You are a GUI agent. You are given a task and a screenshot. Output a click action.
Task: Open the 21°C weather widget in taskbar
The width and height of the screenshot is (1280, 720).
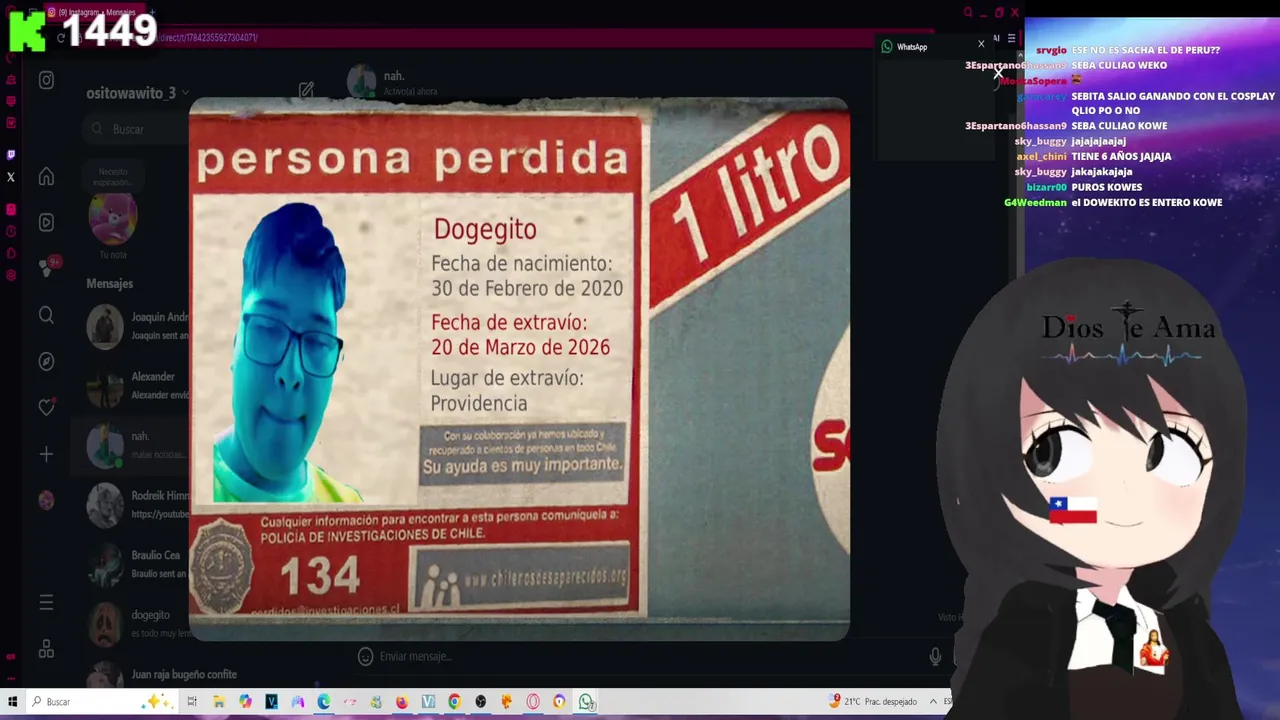[873, 702]
